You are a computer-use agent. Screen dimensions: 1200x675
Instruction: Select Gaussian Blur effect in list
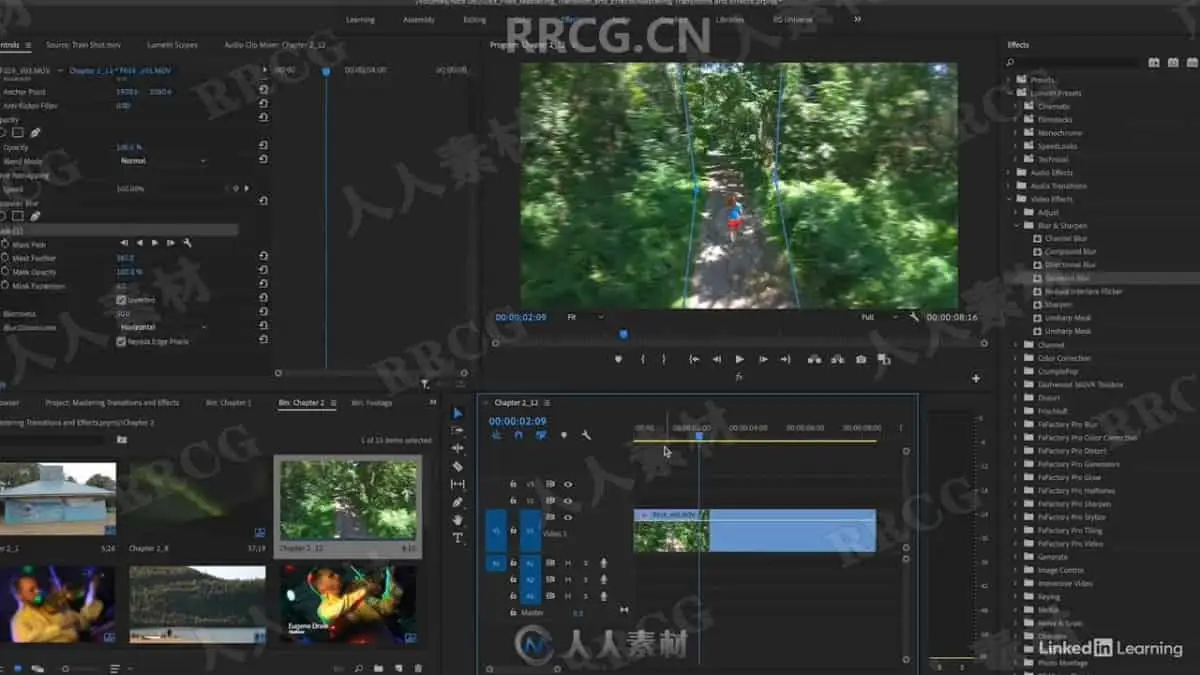(x=1067, y=278)
